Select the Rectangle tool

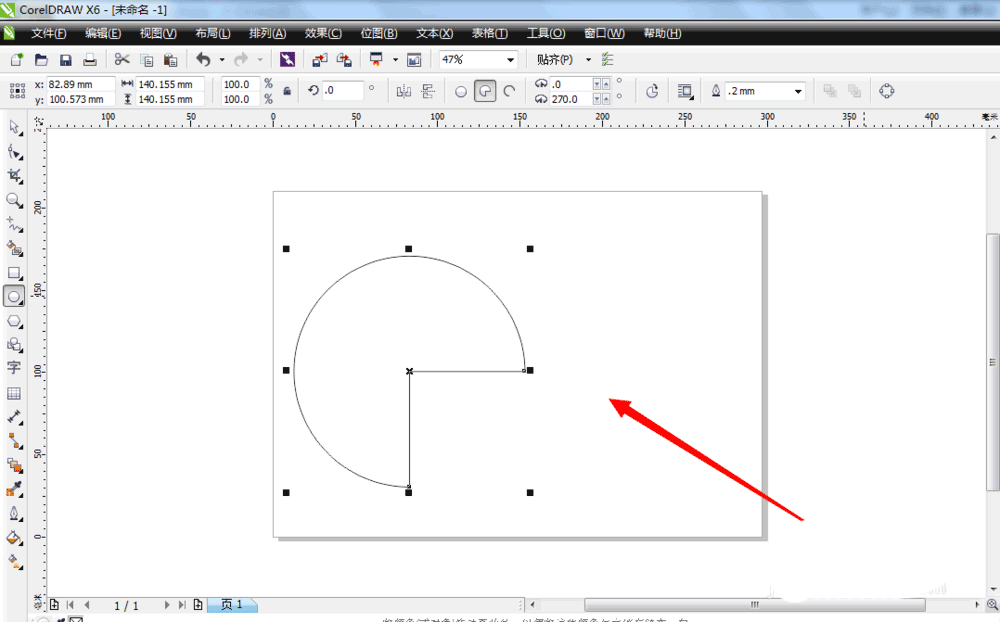coord(15,273)
